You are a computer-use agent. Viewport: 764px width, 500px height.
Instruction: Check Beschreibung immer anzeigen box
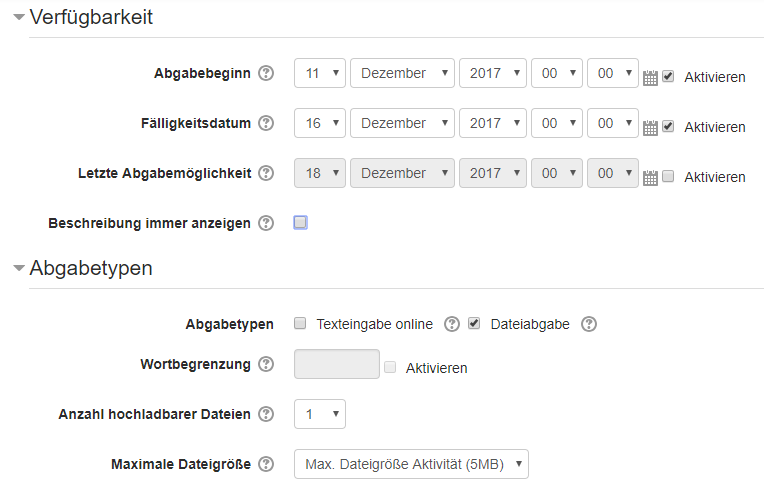[300, 223]
